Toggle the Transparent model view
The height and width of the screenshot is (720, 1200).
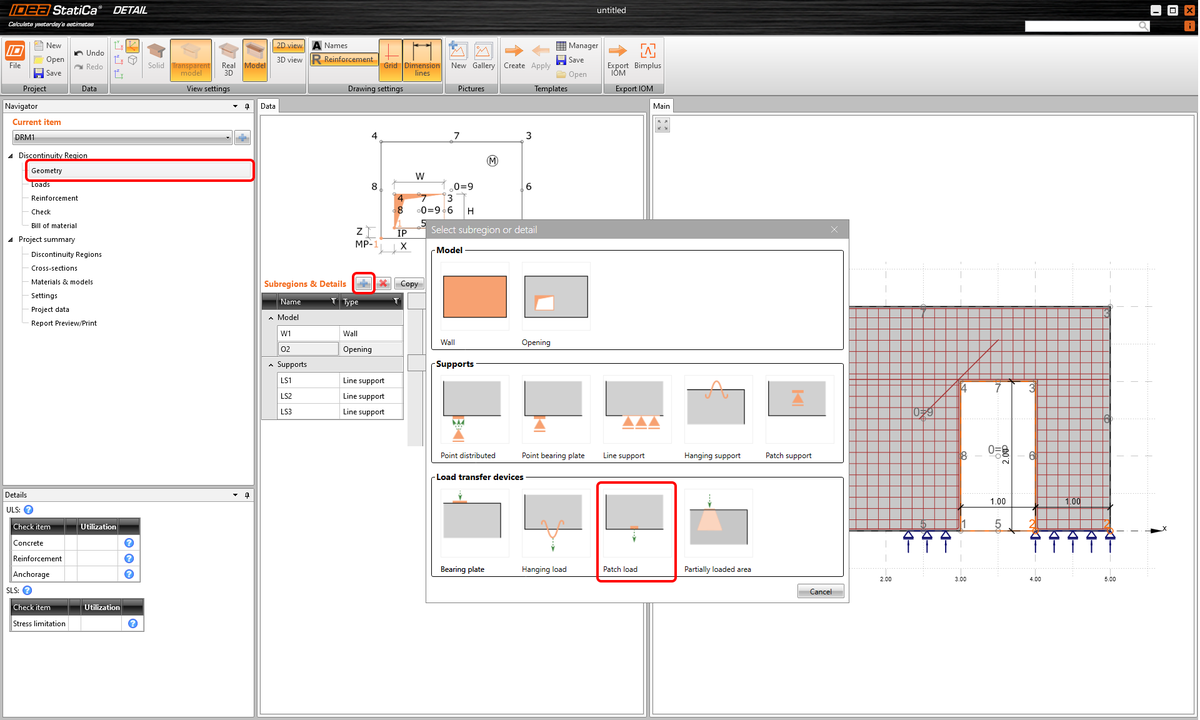coord(191,60)
